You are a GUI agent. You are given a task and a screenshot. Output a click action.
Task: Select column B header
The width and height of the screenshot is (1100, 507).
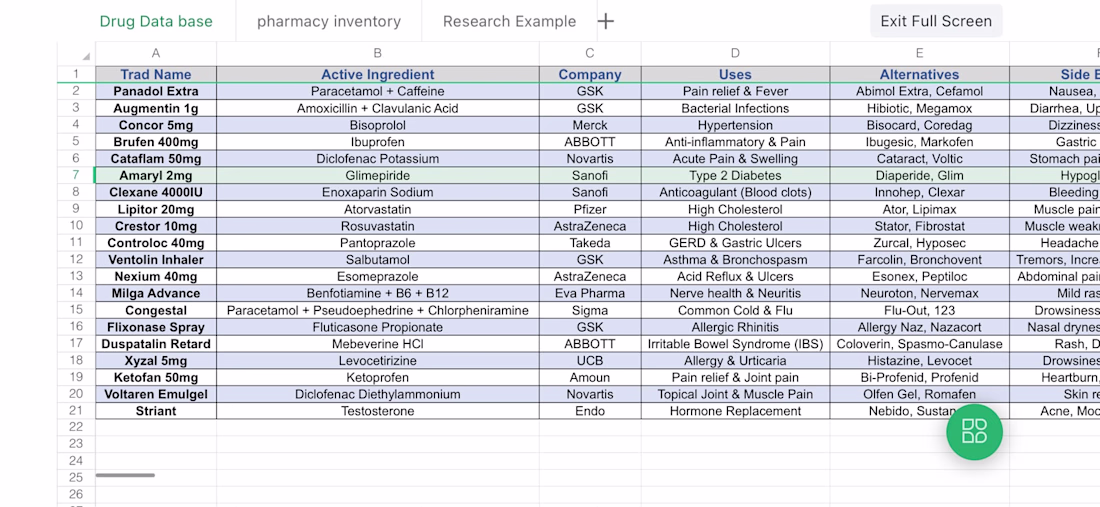click(377, 53)
